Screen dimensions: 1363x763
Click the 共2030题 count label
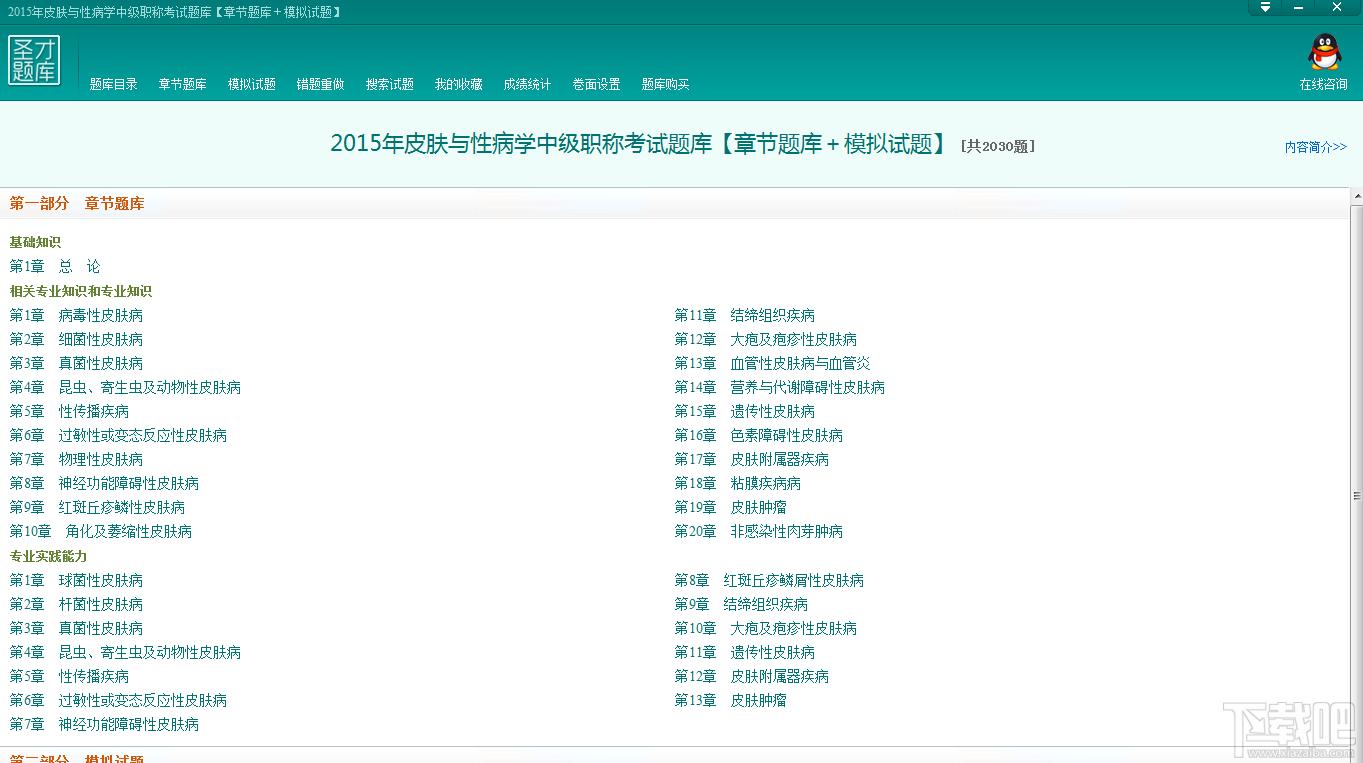997,146
